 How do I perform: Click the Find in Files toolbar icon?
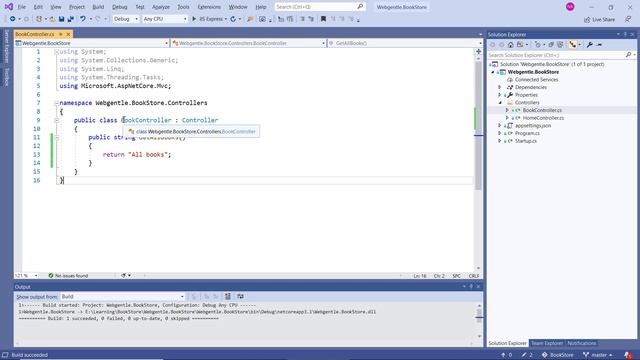tap(250, 19)
